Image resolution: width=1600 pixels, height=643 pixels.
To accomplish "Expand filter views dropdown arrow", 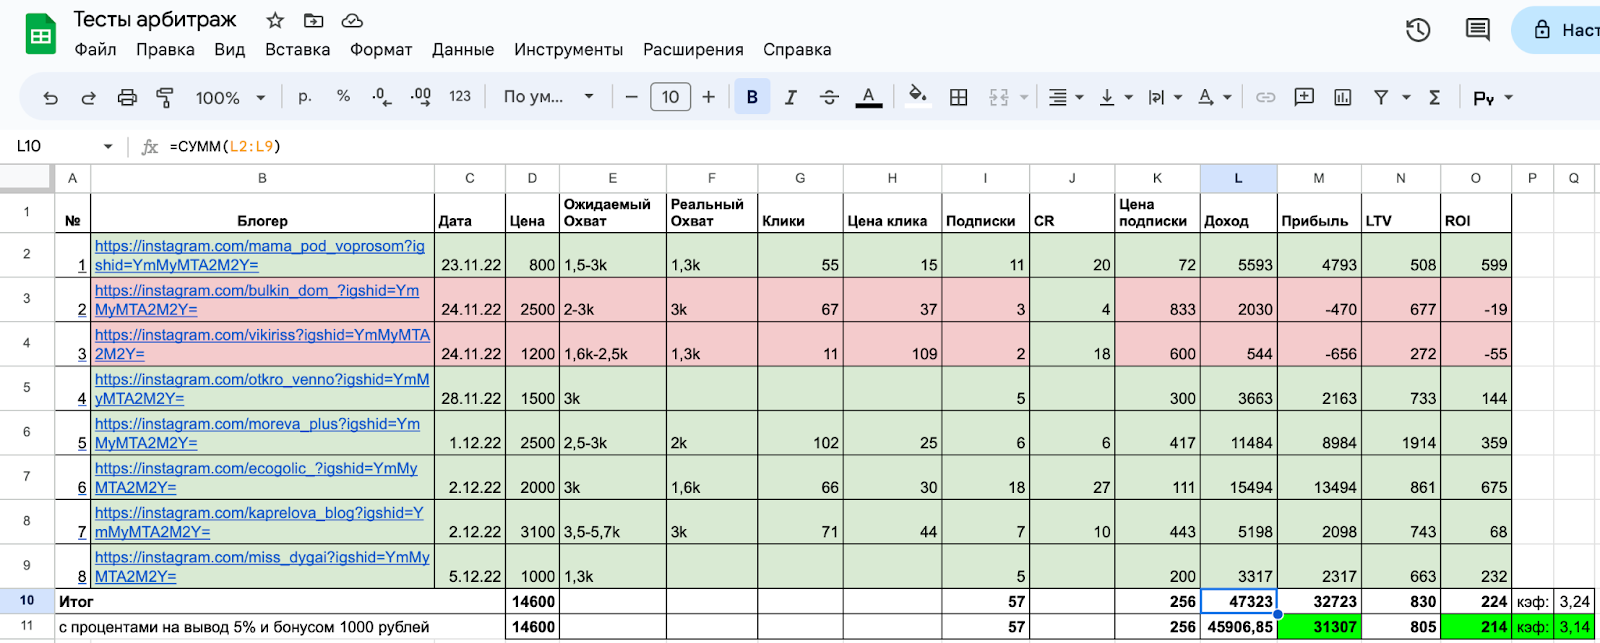I will tap(1406, 97).
